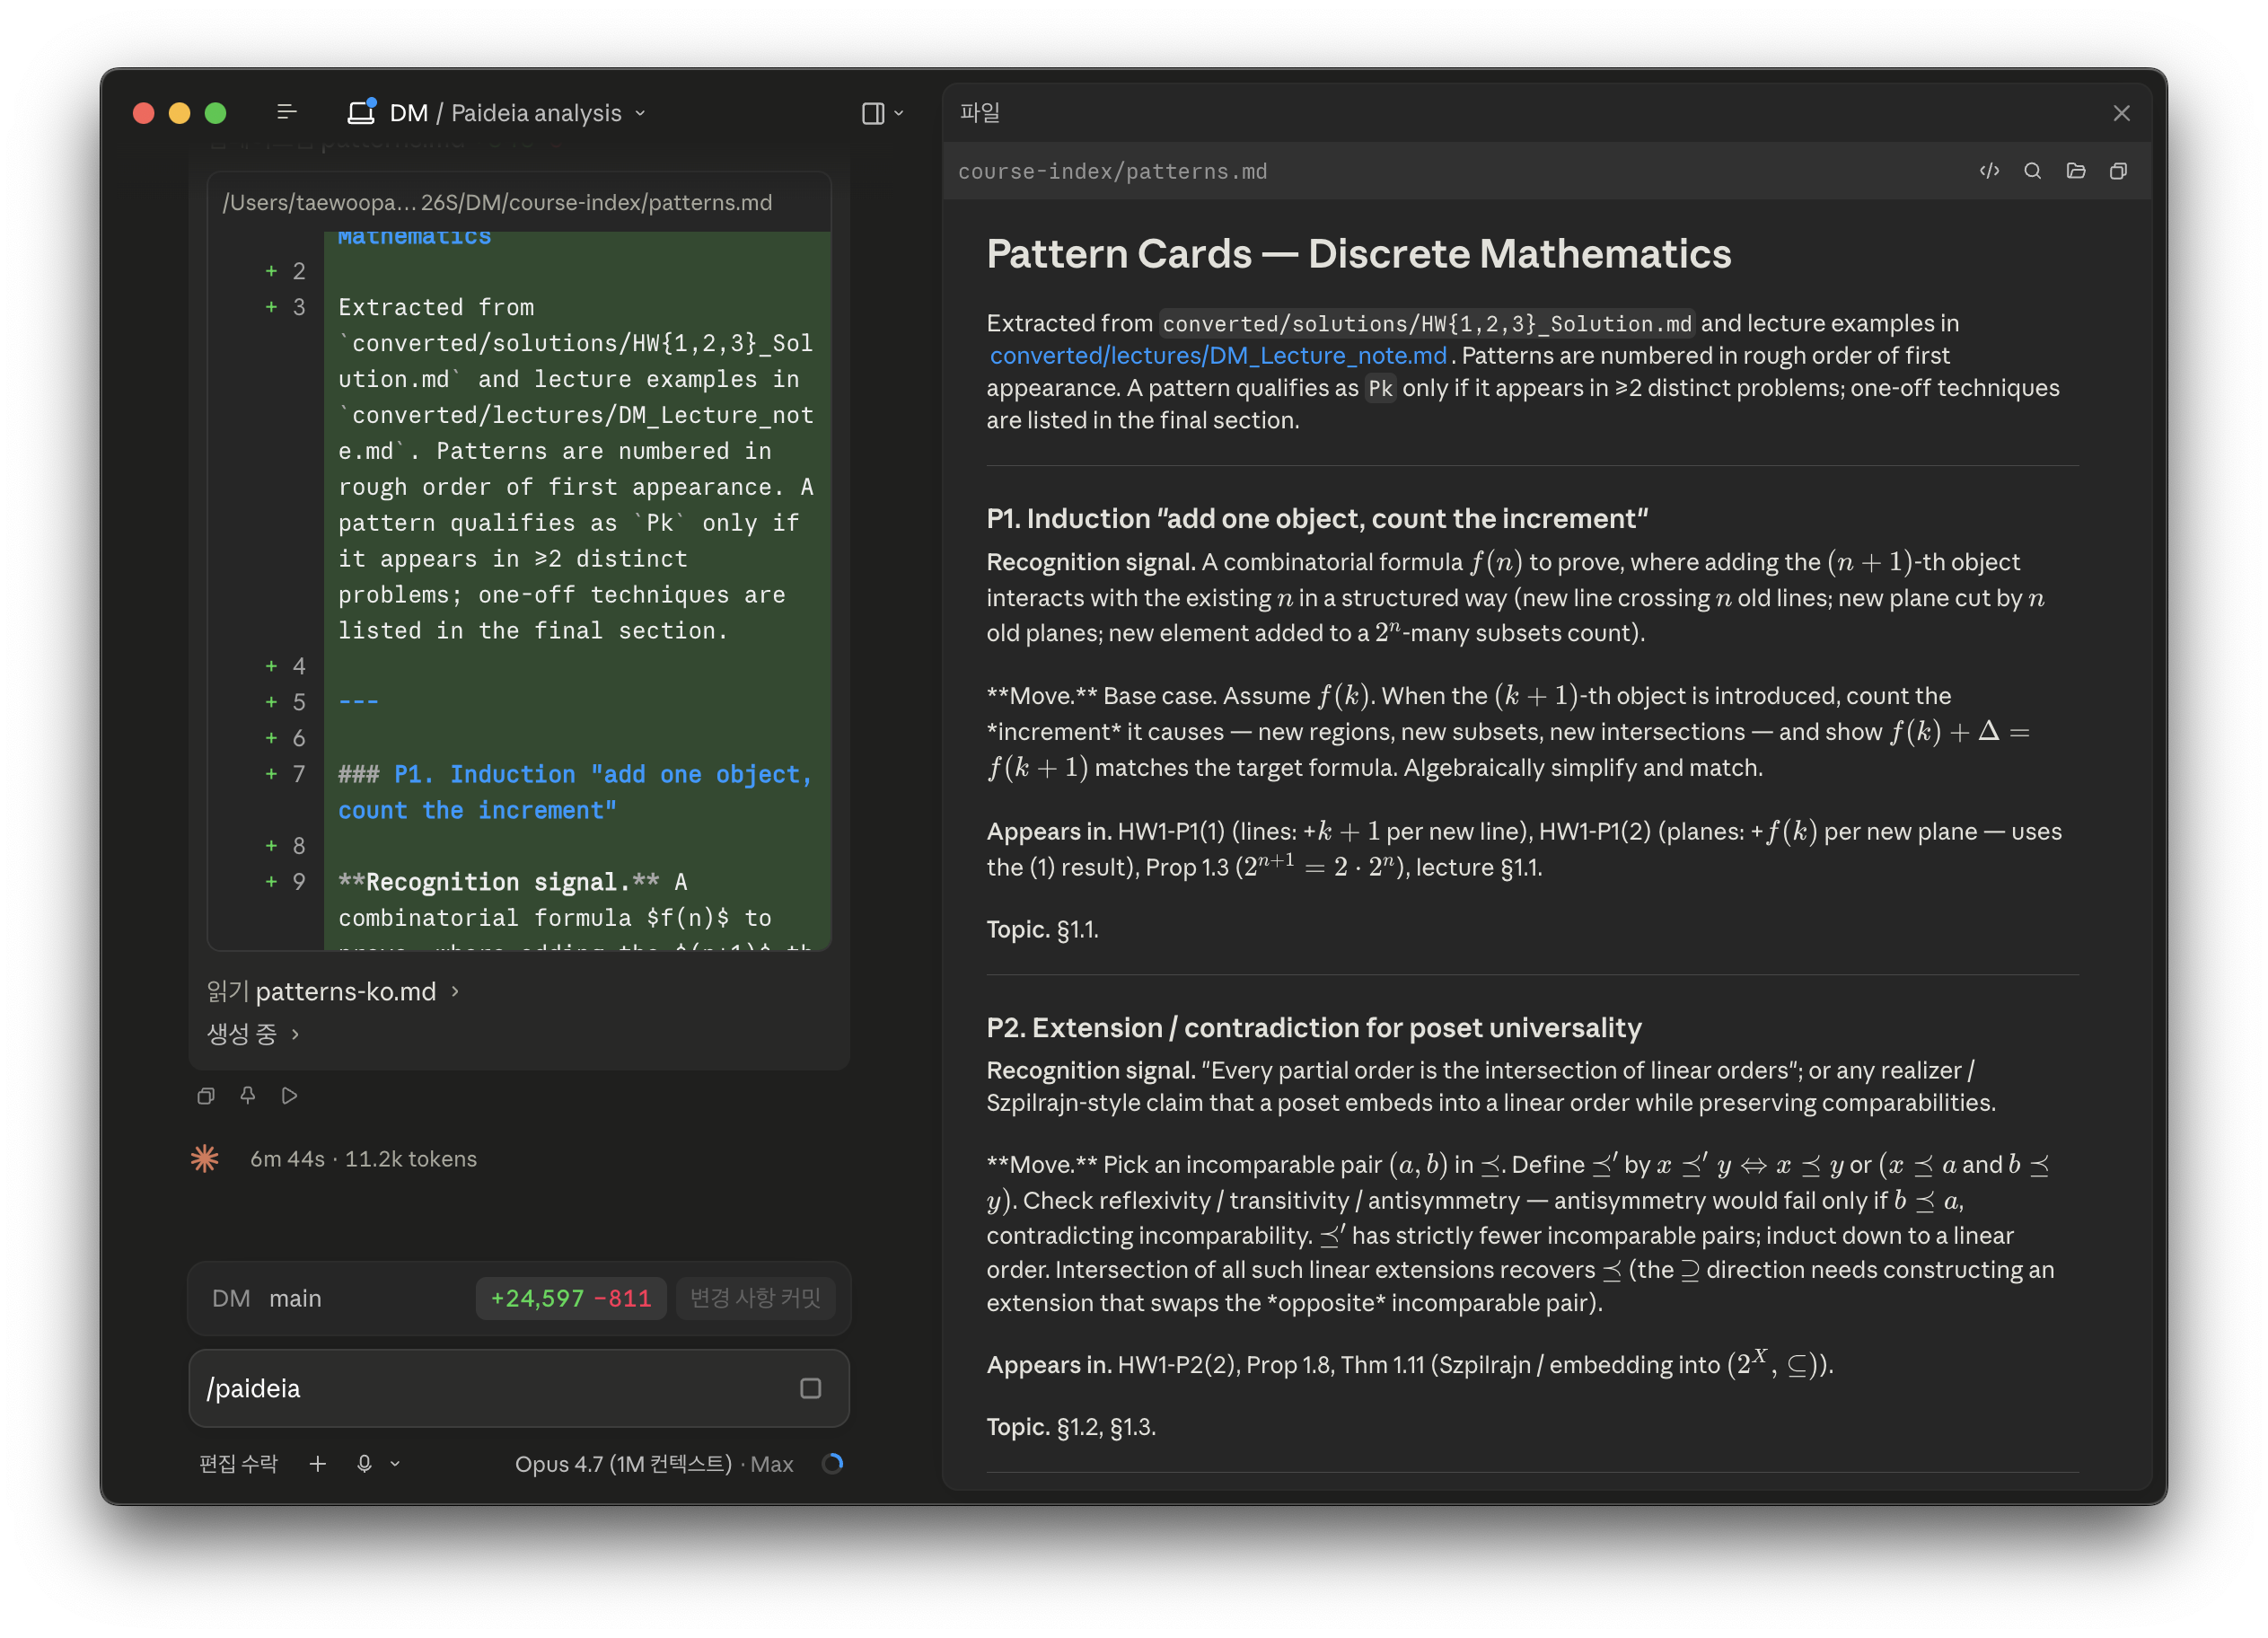
Task: Click the patterns.md file path header
Action: coord(497,202)
